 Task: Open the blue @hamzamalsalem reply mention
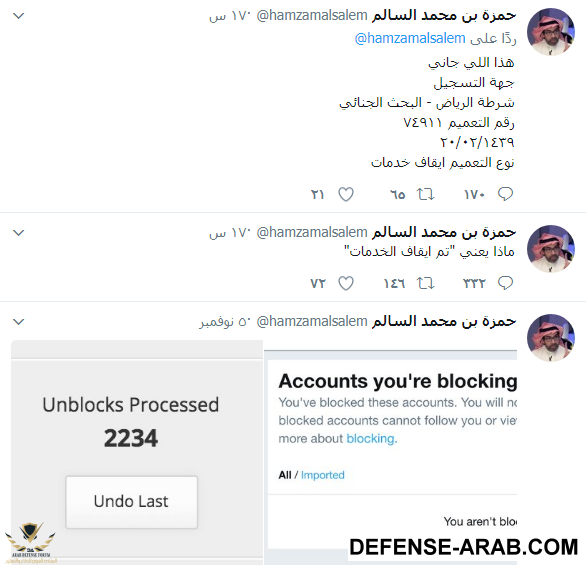(410, 38)
